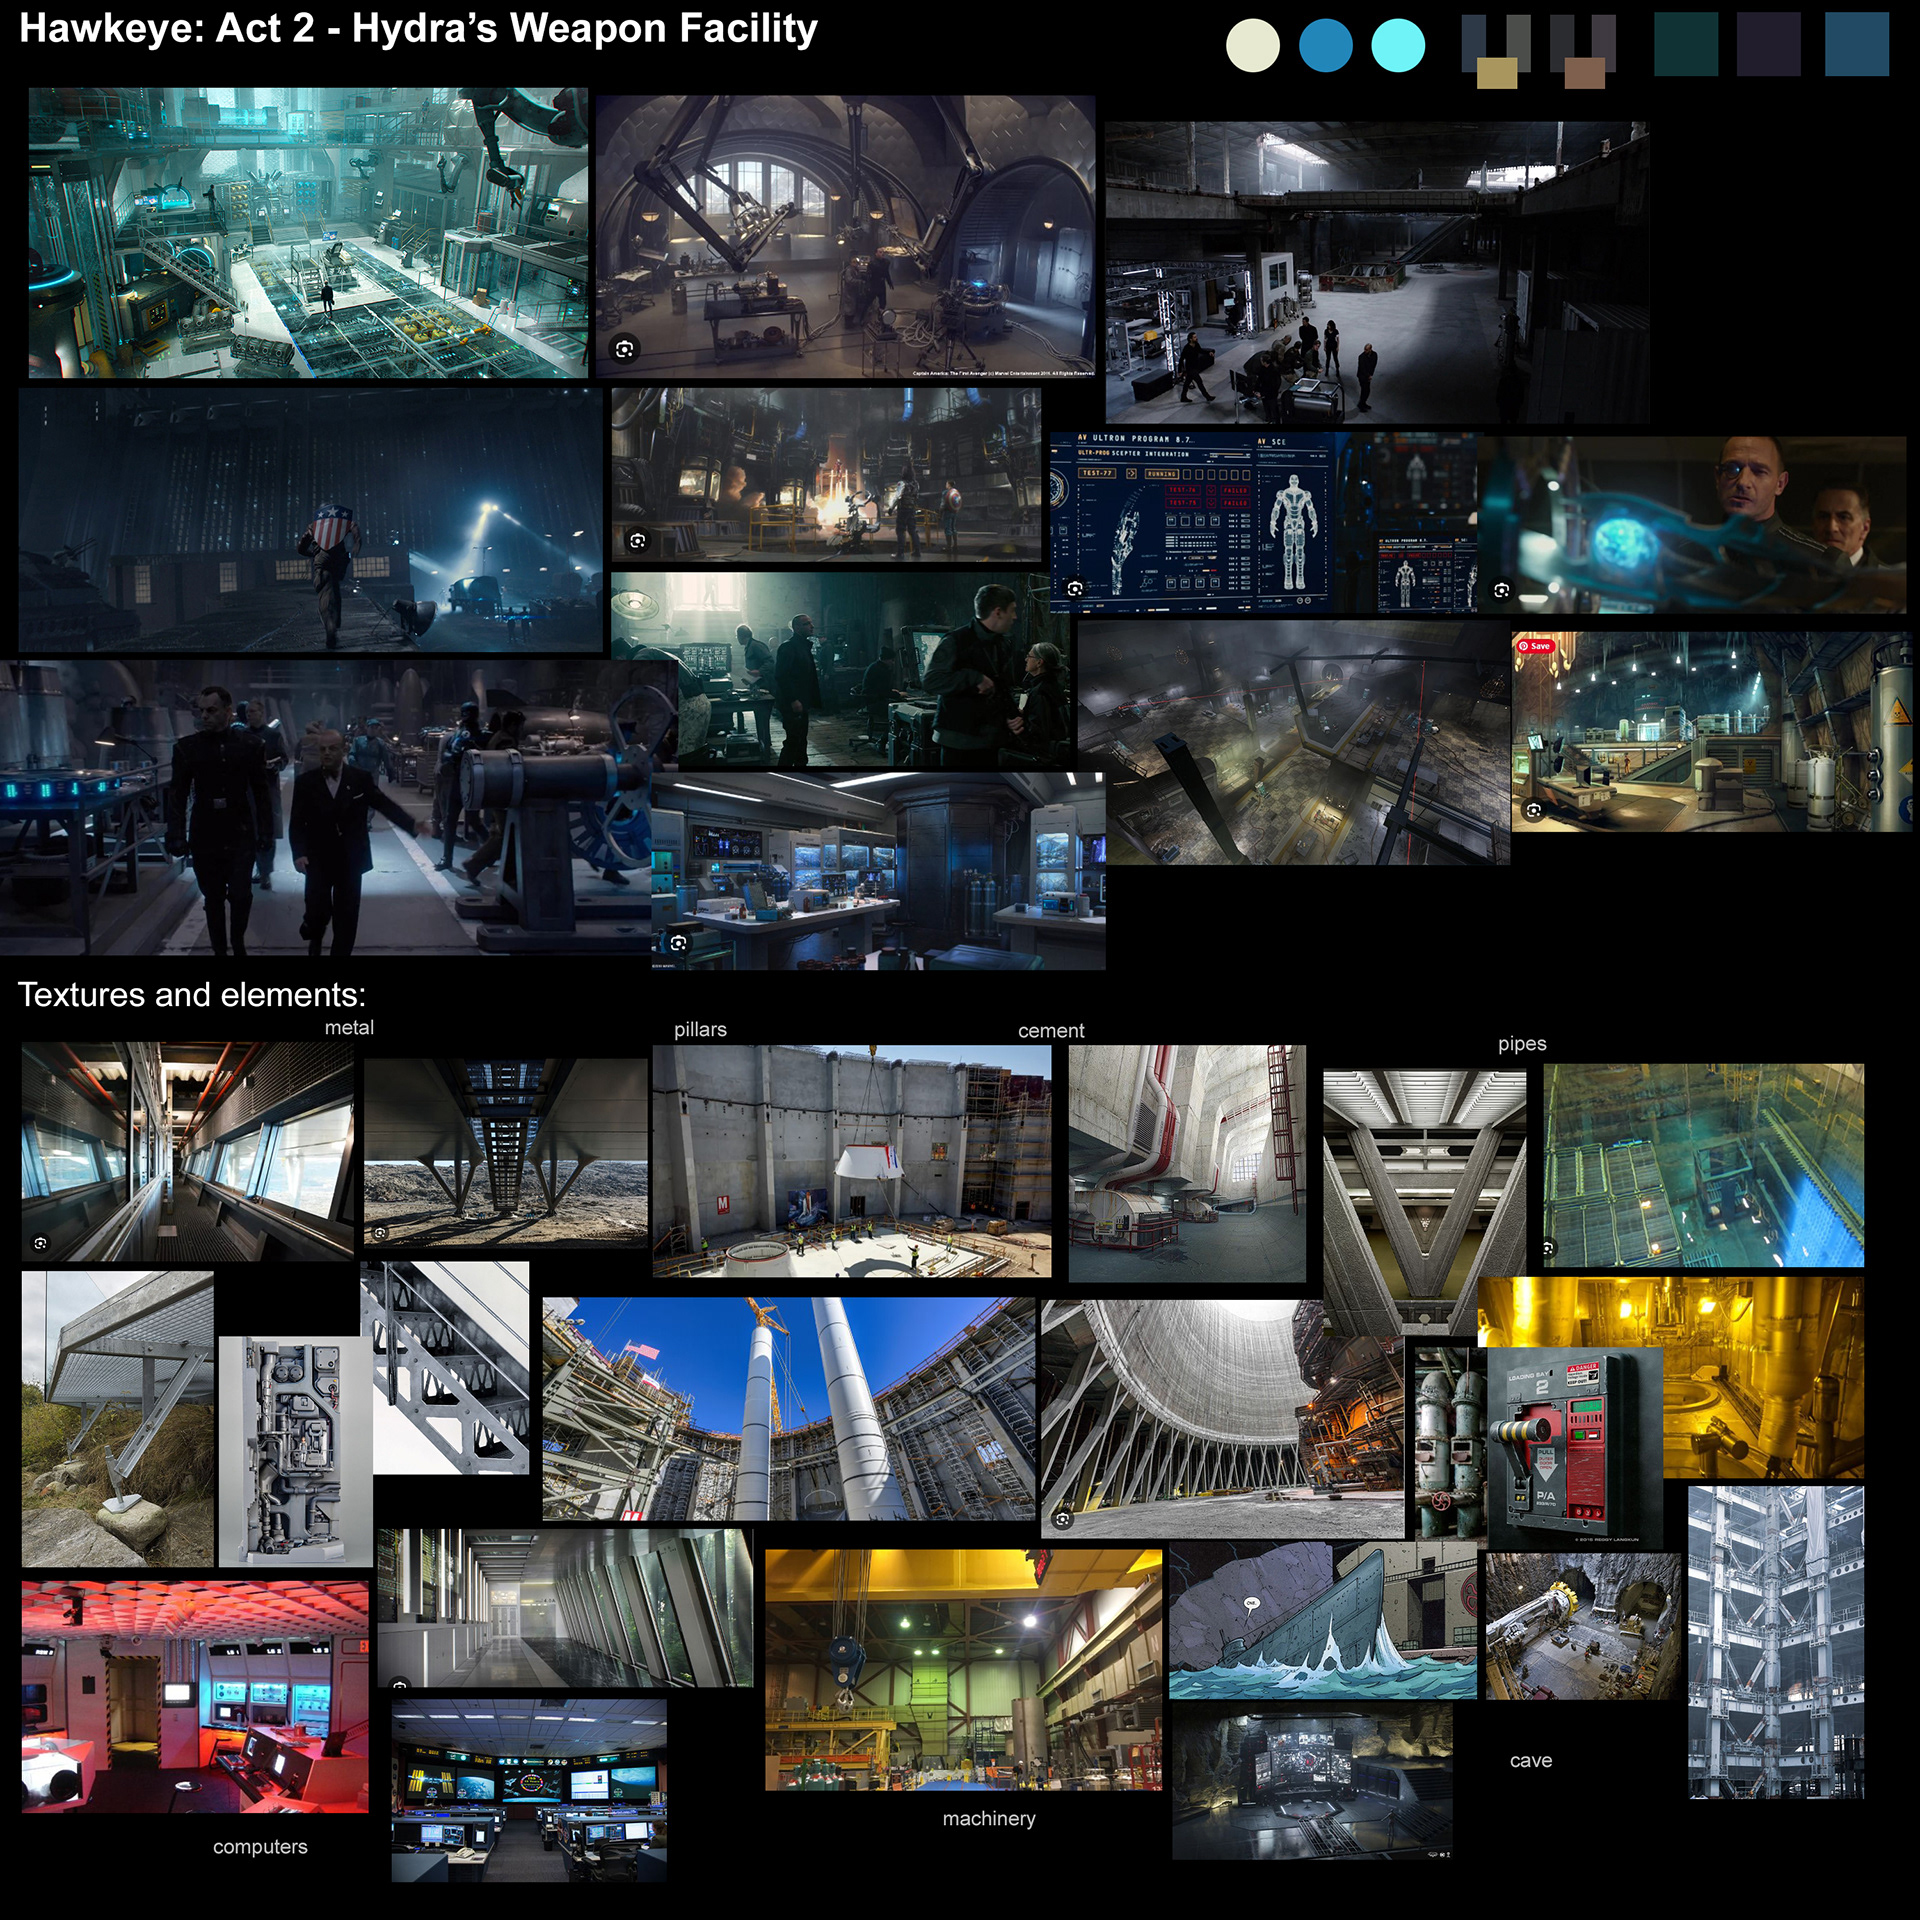Screen dimensions: 1920x1920
Task: Select the bright cyan circle swatch
Action: click(1398, 46)
